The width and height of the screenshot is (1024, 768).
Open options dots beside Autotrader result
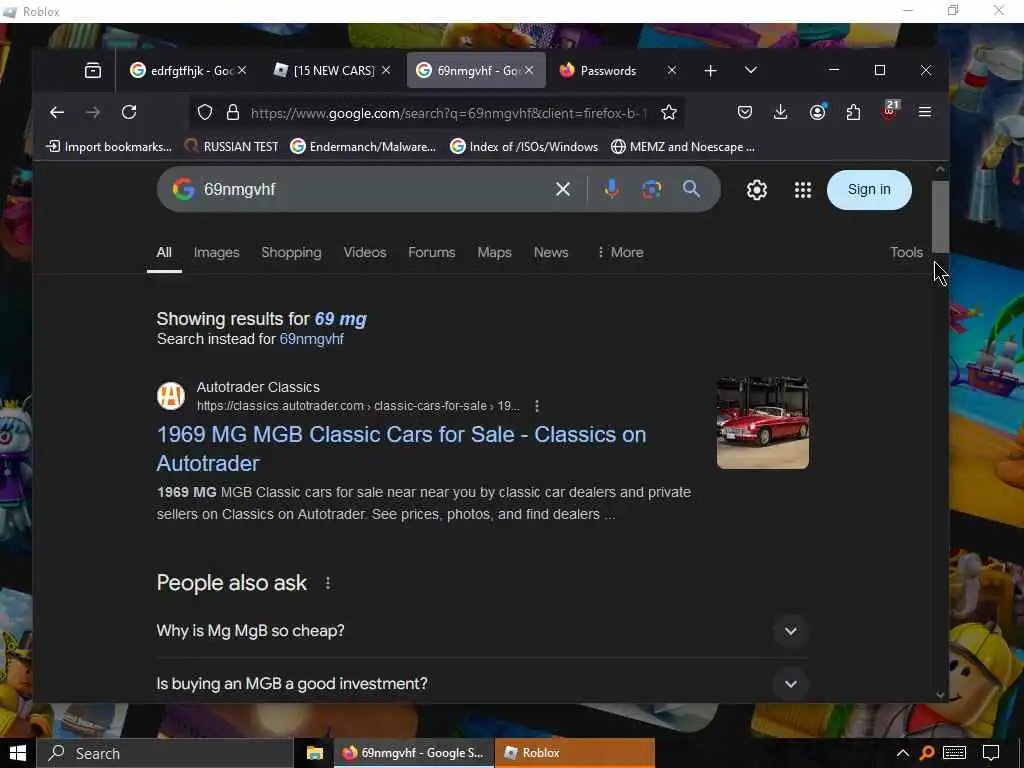[x=537, y=406]
